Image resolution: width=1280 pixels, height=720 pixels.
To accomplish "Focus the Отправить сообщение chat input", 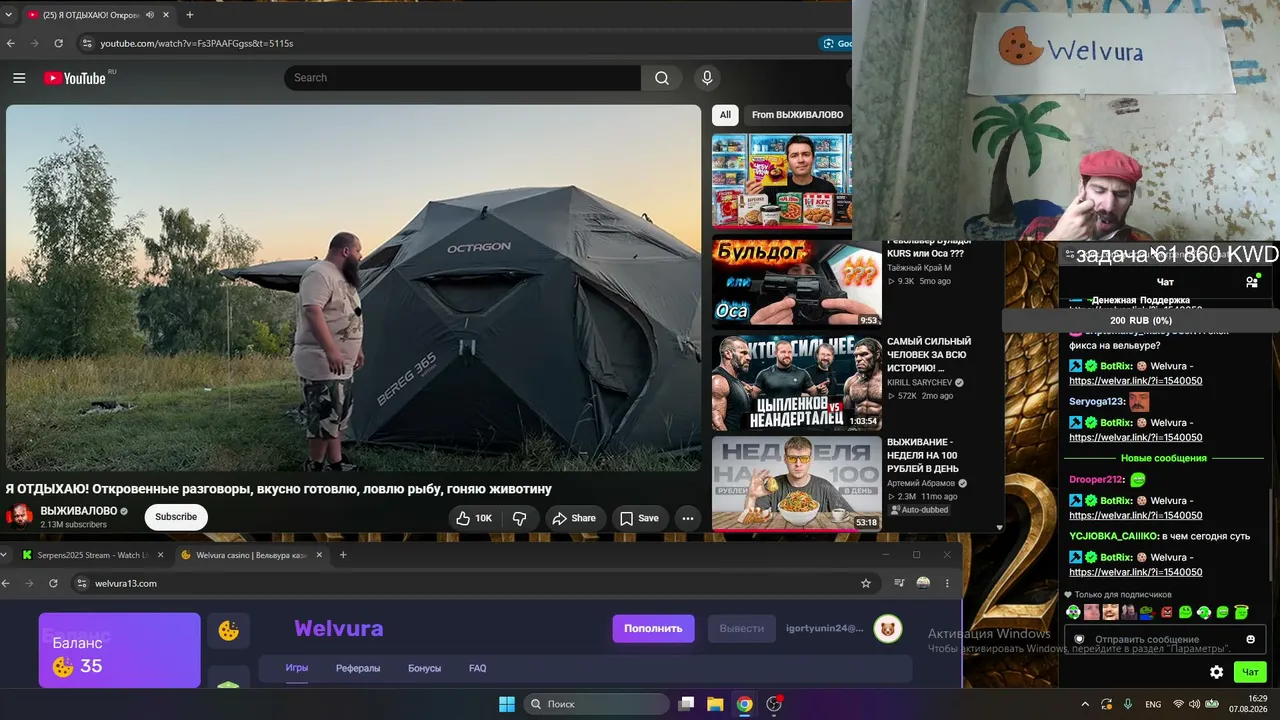I will click(x=1163, y=639).
